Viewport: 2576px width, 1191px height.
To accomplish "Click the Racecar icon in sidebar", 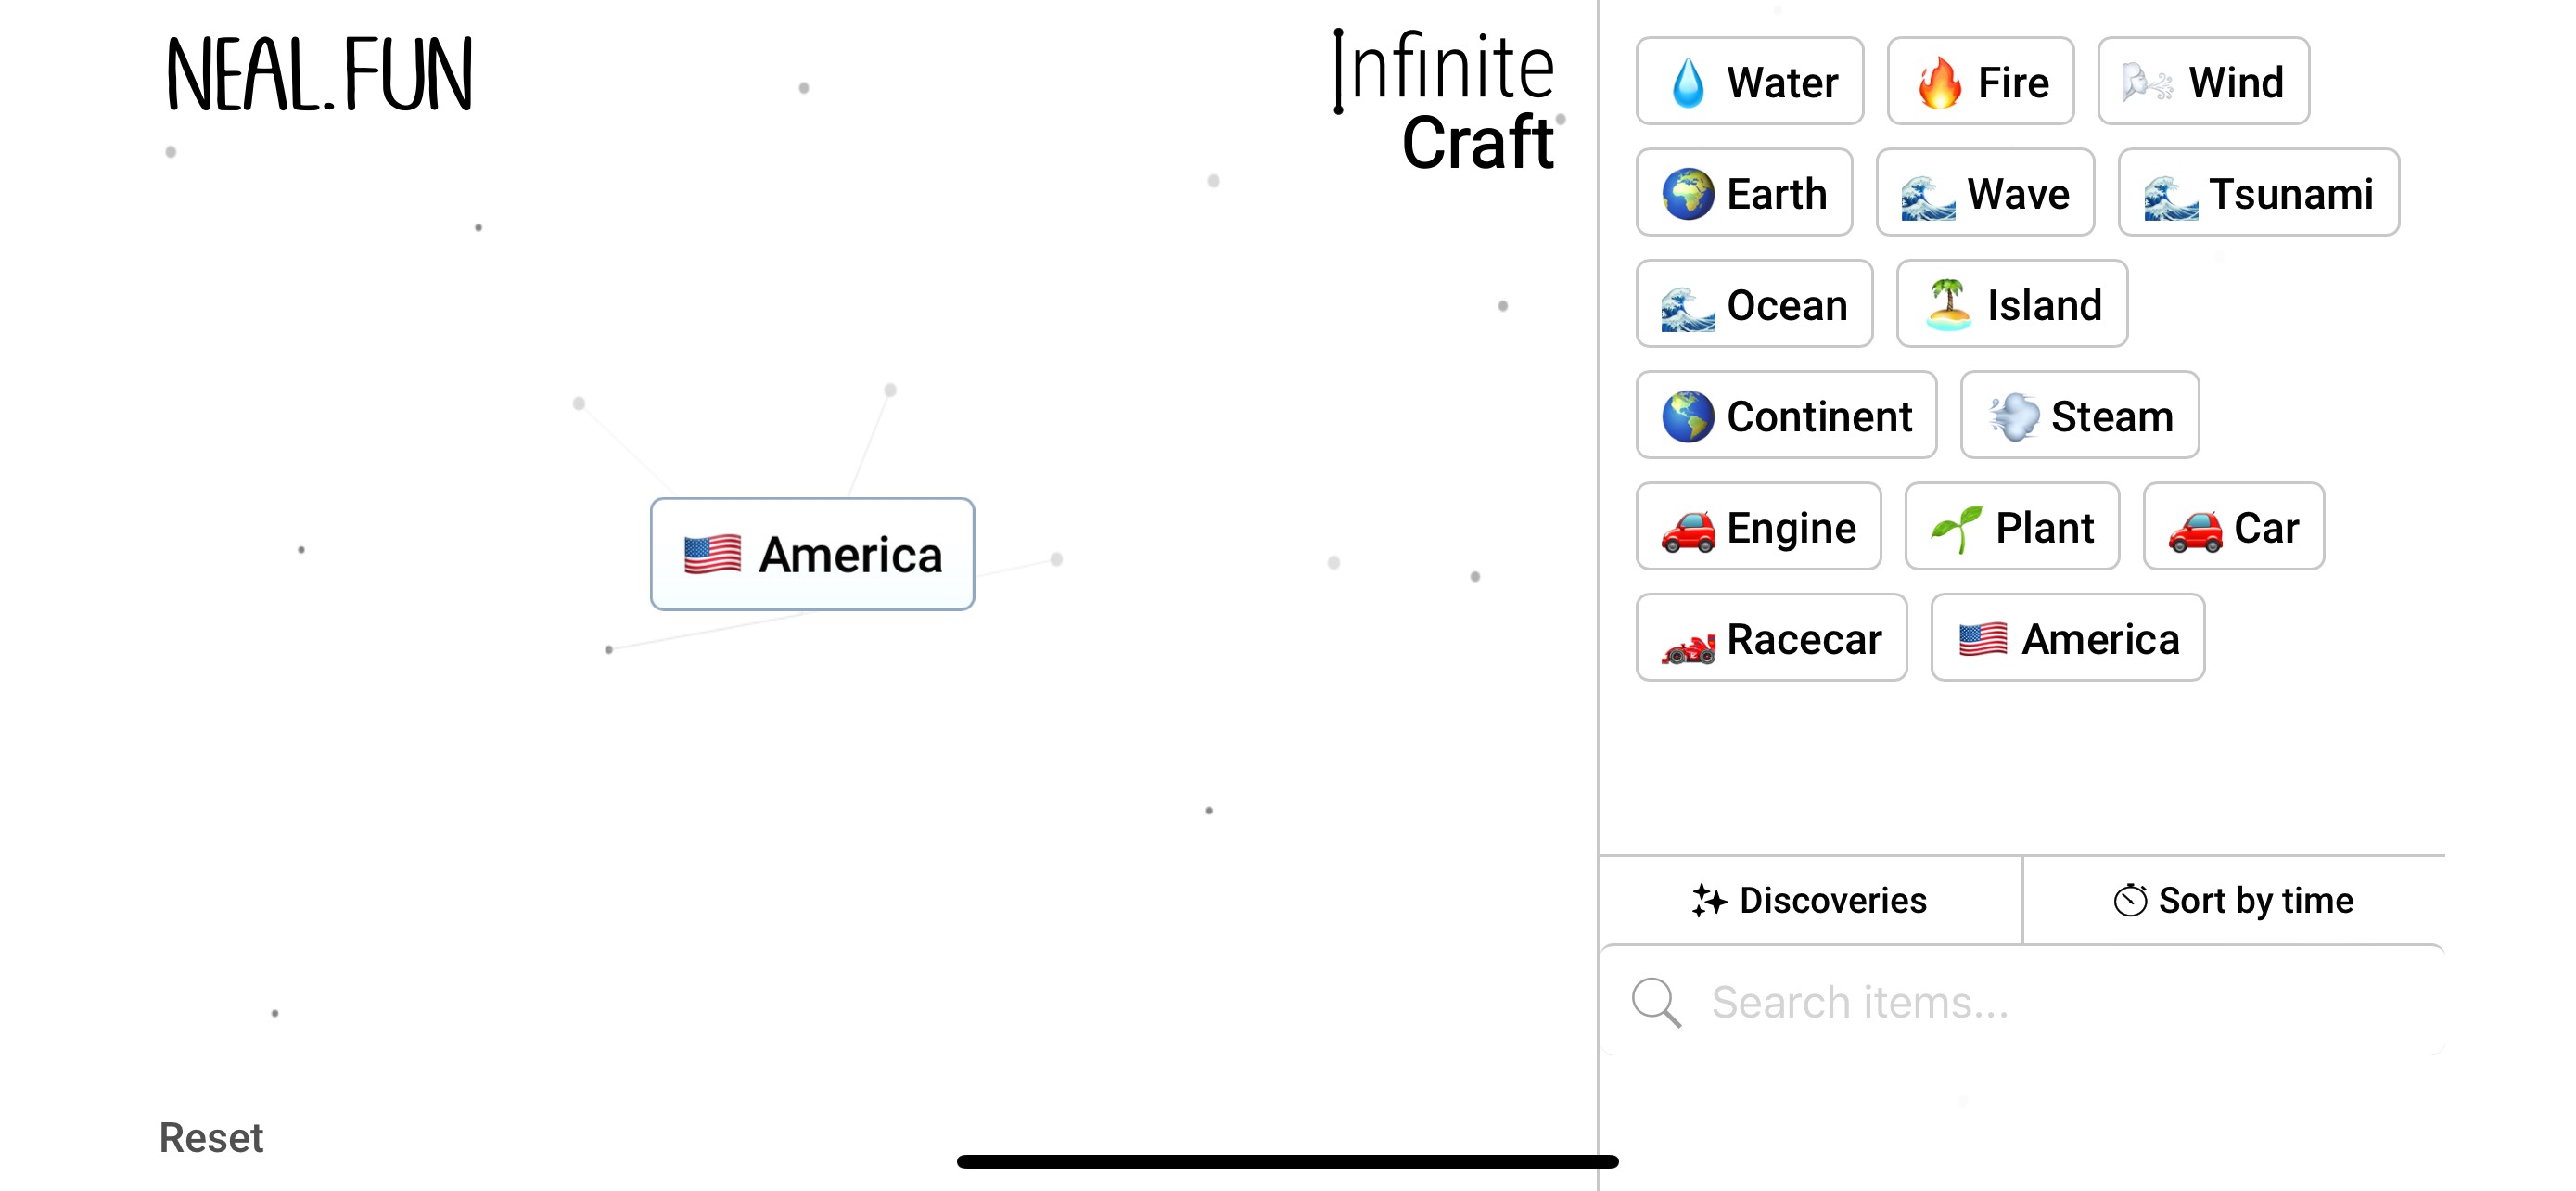I will click(x=1689, y=640).
